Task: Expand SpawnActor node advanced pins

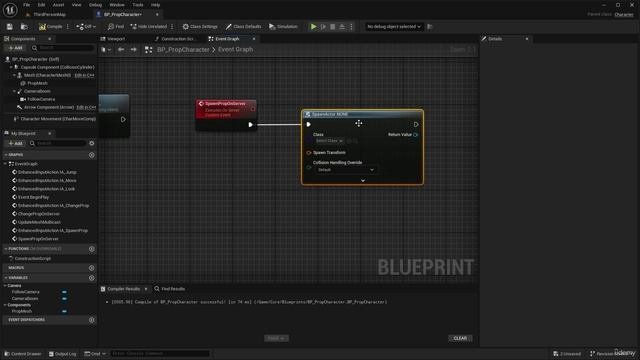Action: tap(362, 180)
